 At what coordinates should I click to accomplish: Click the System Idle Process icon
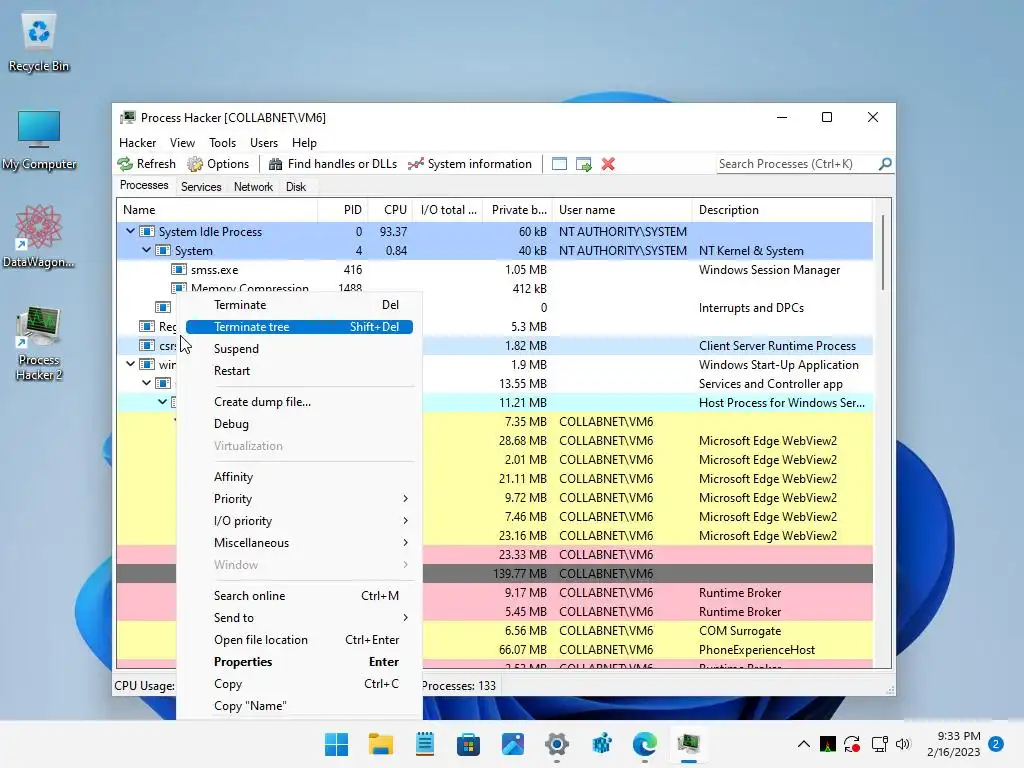point(147,232)
